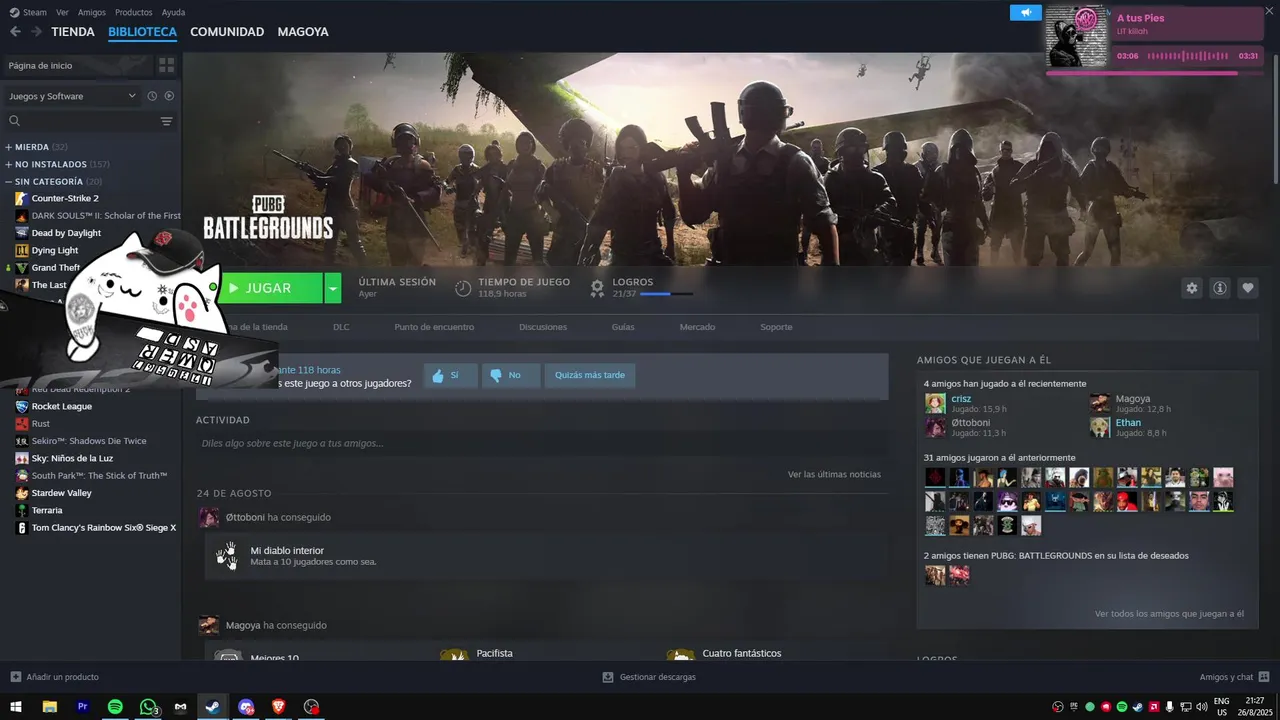Select Stardew Valley icon in list
The width and height of the screenshot is (1280, 720).
coord(21,493)
